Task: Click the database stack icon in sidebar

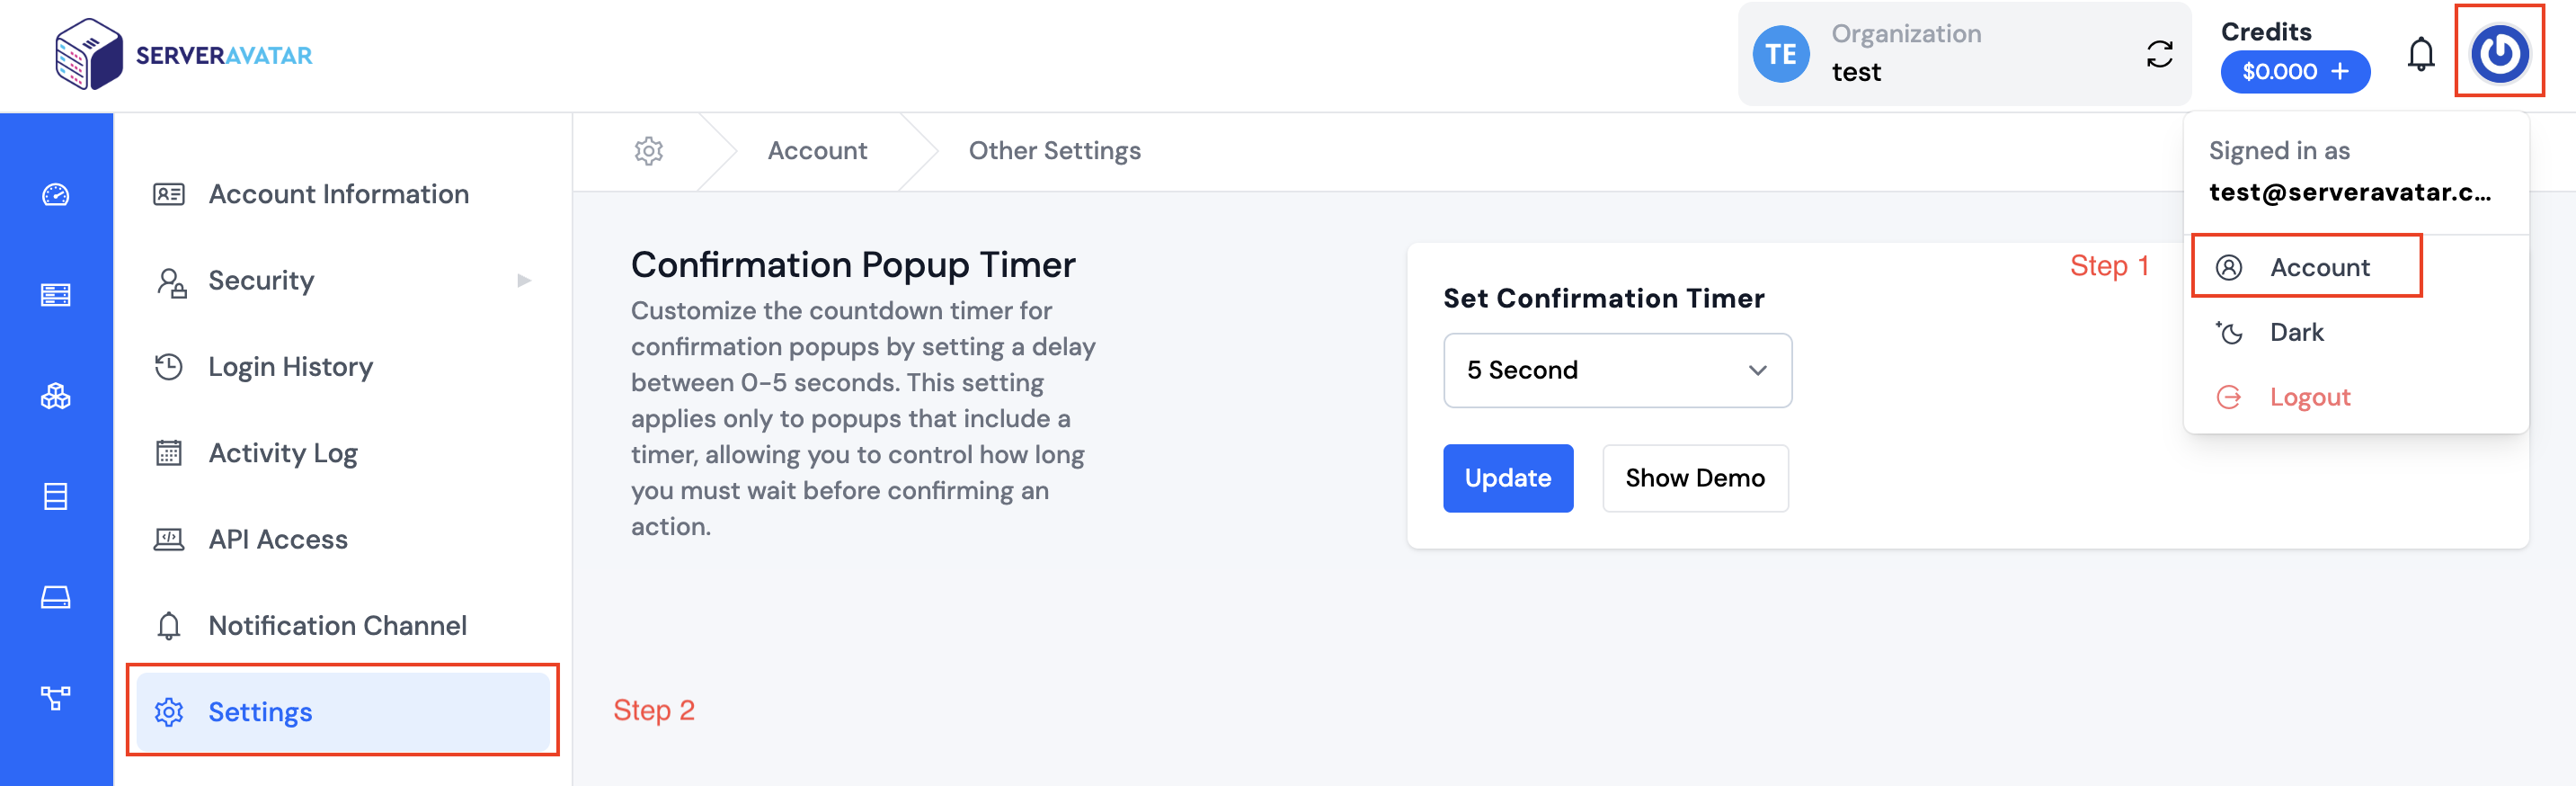Action: (x=56, y=496)
